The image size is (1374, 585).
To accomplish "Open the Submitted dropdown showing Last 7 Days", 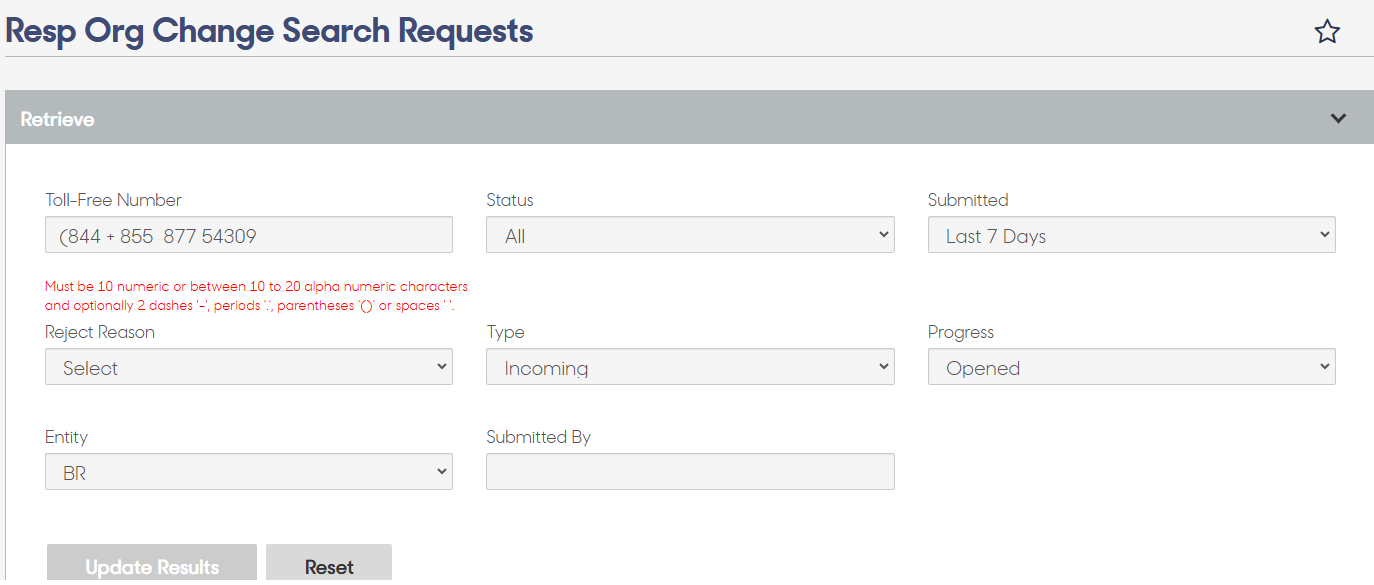I will point(1132,235).
